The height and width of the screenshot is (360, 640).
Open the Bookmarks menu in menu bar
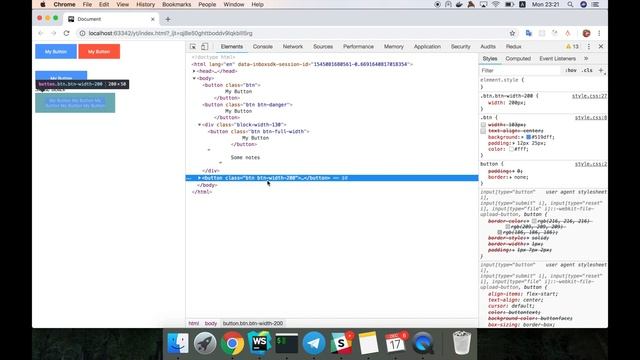point(176,4)
